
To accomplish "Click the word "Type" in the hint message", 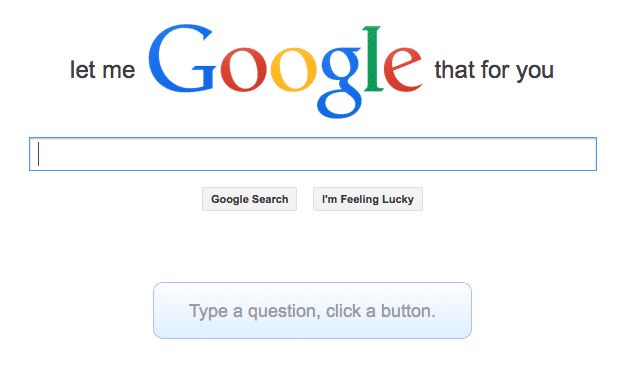I will 208,312.
